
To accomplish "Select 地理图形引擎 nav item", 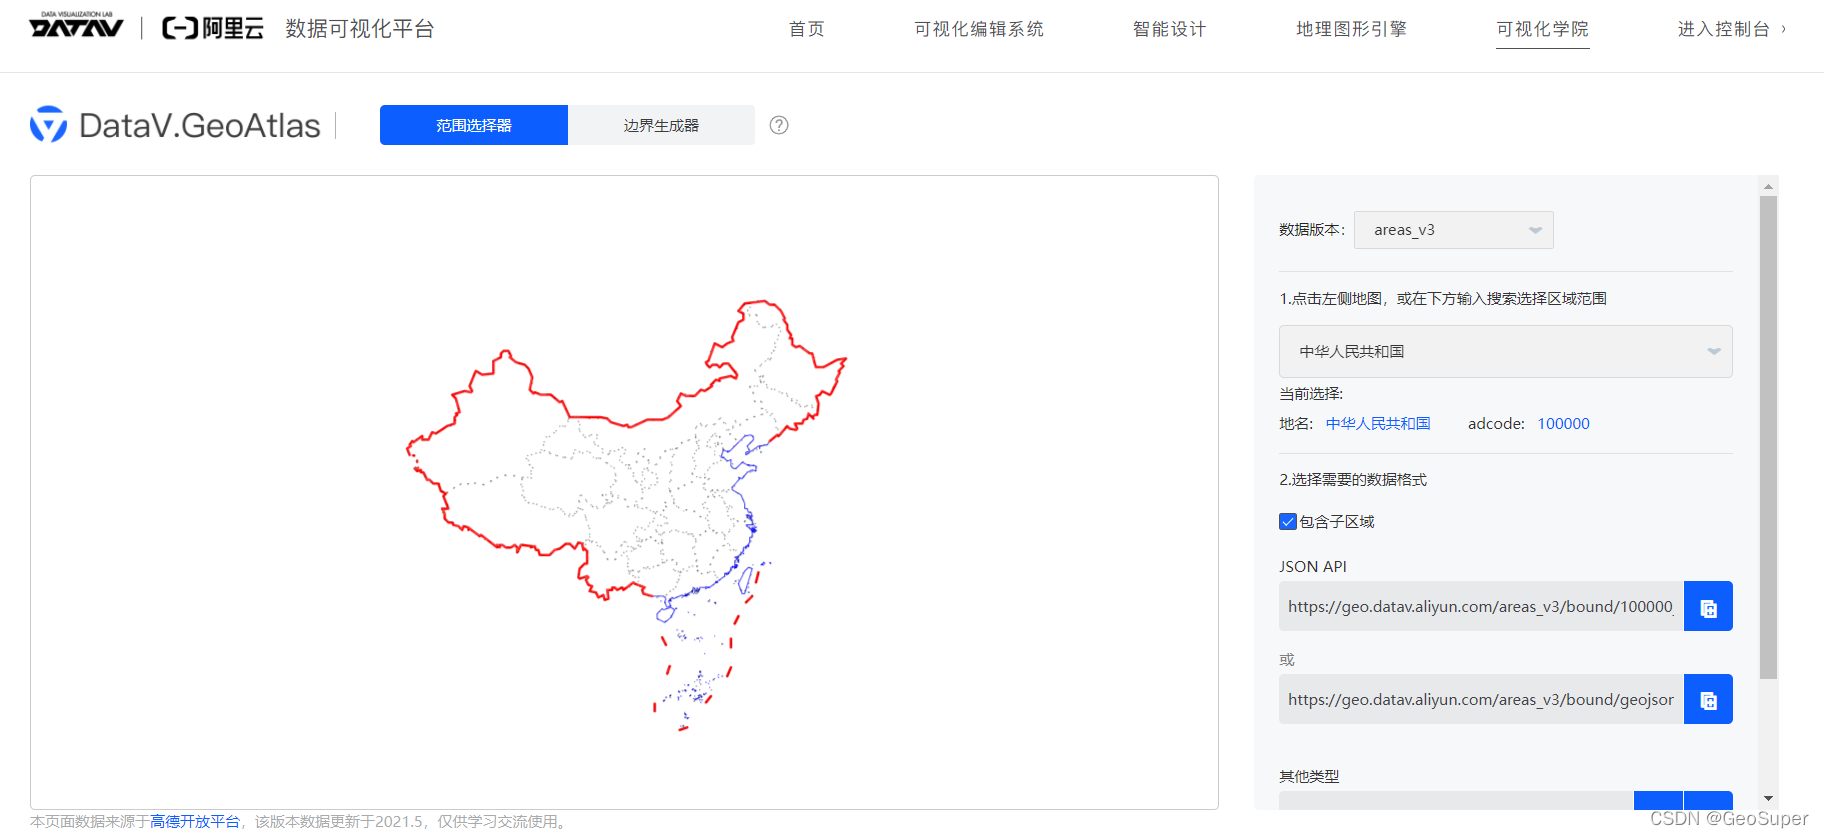I will [x=1352, y=29].
